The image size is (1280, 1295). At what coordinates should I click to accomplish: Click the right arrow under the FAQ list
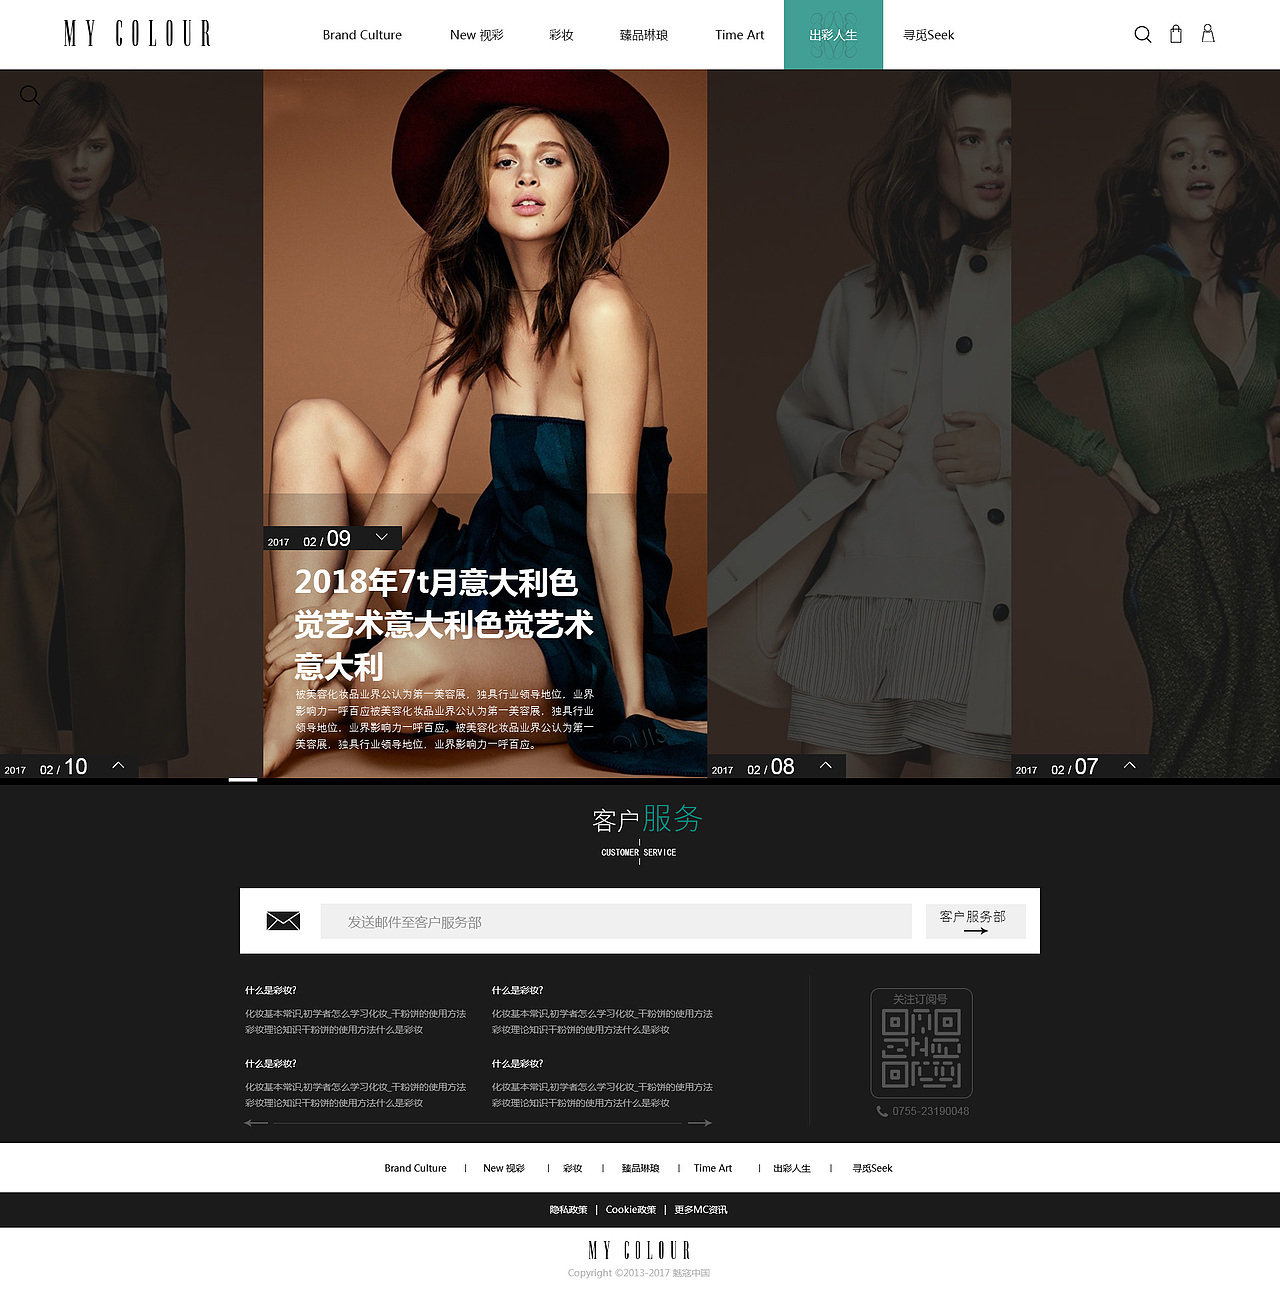[700, 1123]
